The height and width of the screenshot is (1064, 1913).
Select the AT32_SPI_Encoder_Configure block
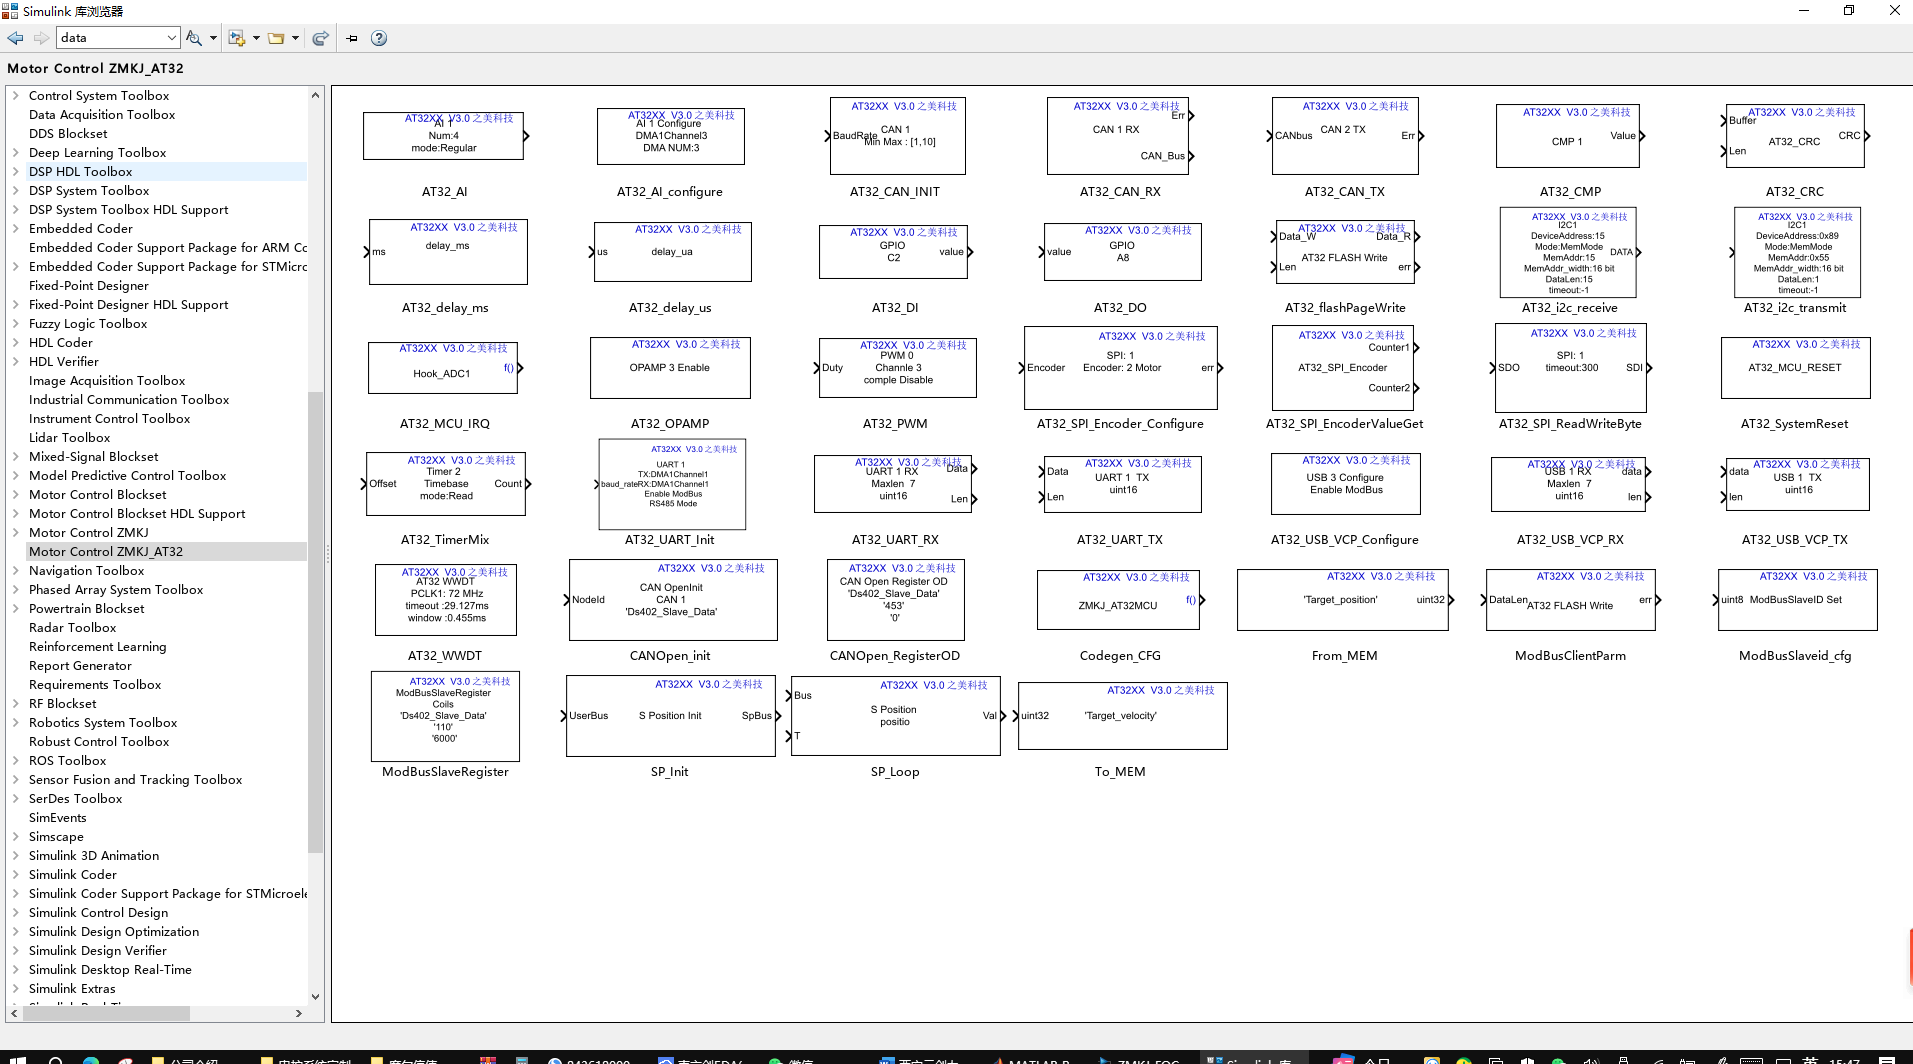click(1120, 368)
